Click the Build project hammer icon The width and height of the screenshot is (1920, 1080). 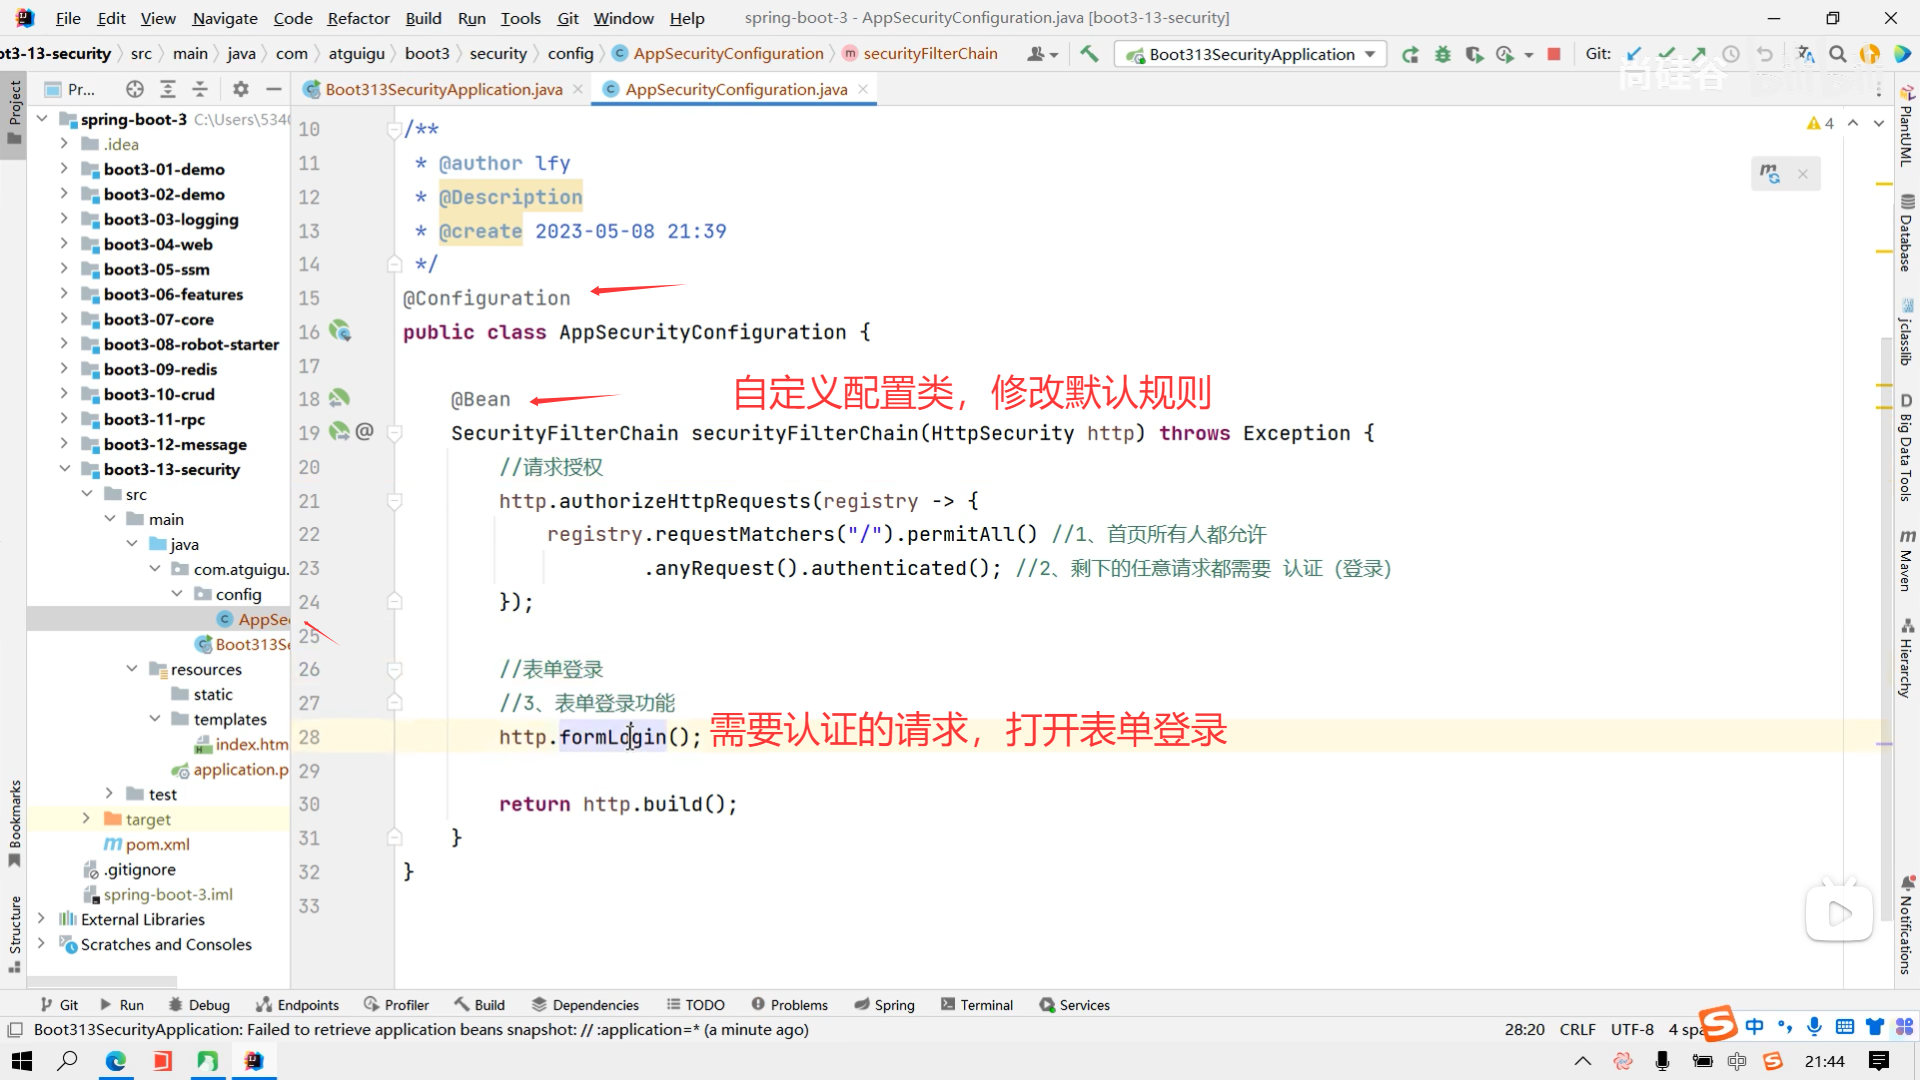[1089, 54]
